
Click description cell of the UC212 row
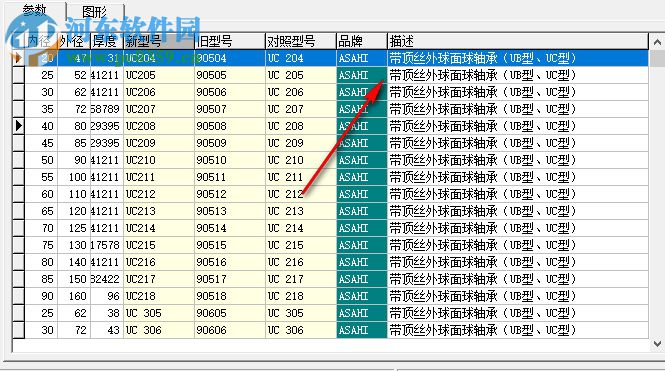click(518, 194)
